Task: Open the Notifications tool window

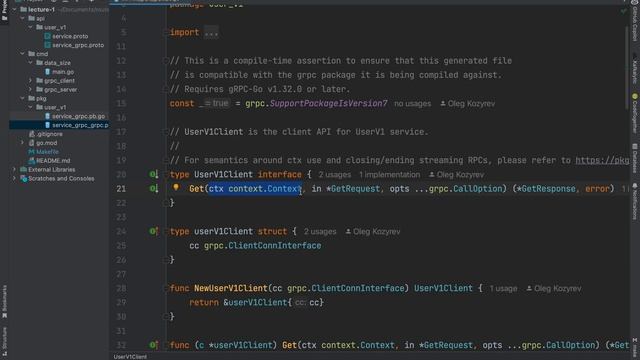Action: click(635, 201)
